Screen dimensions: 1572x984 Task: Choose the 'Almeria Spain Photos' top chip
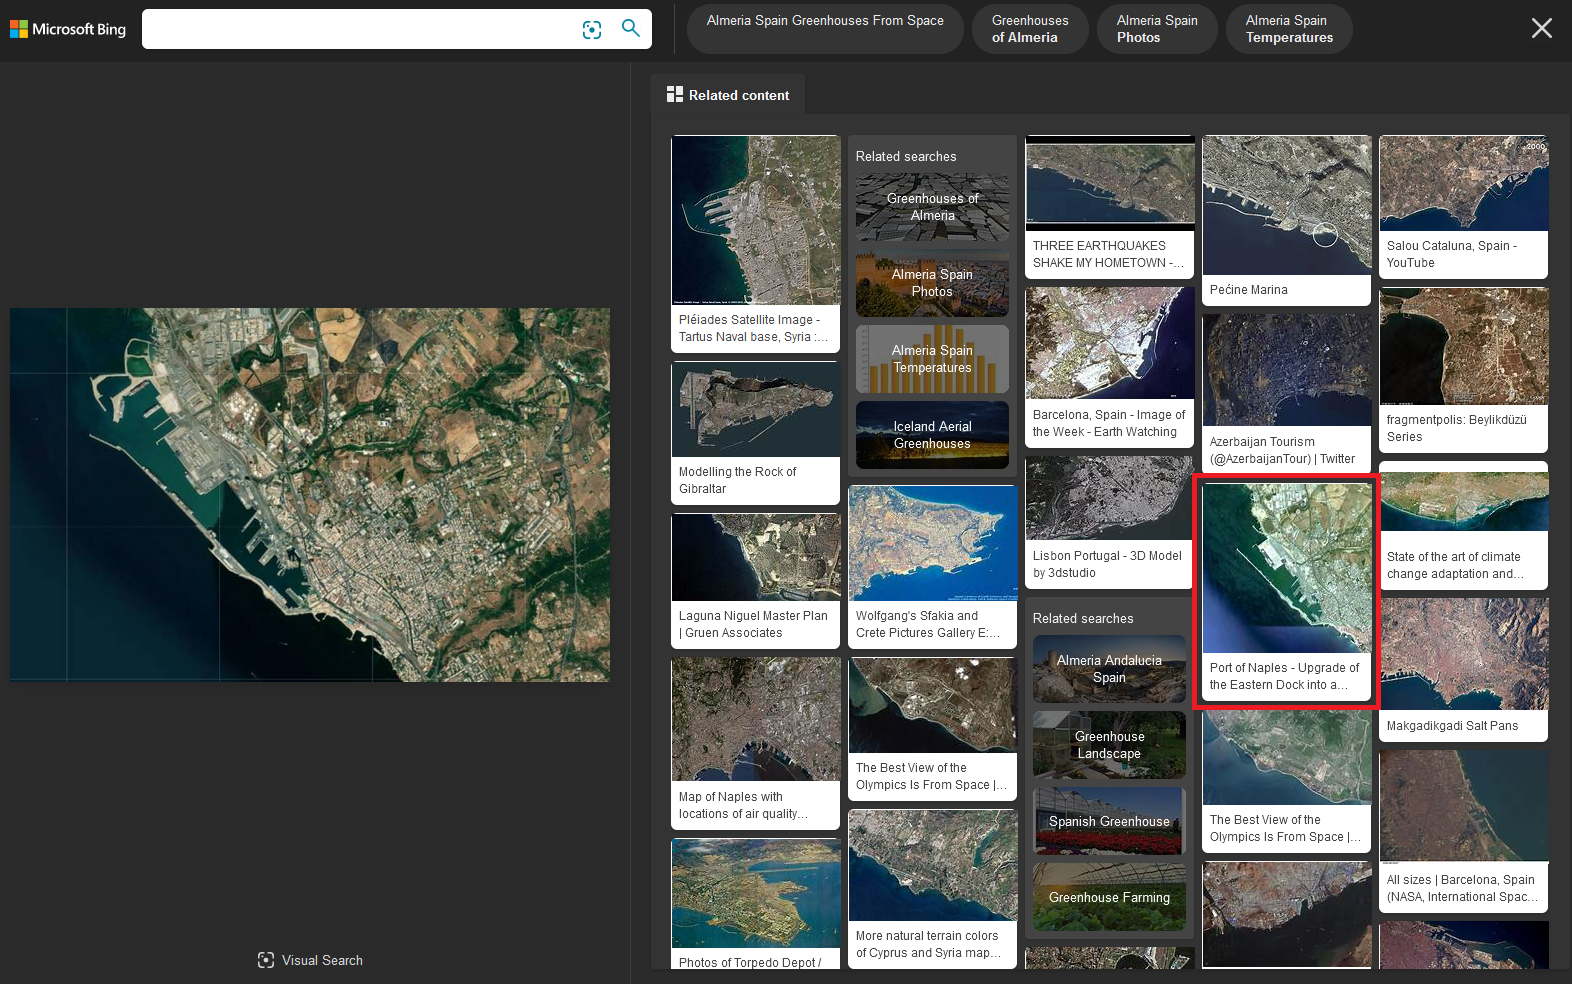[x=1156, y=29]
